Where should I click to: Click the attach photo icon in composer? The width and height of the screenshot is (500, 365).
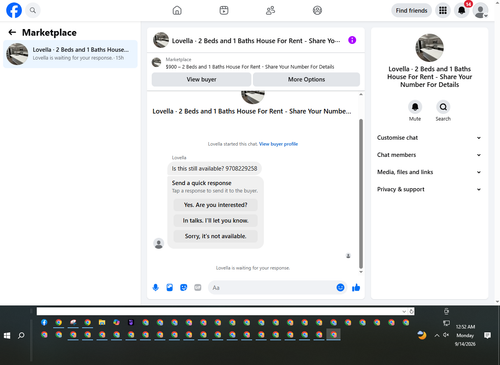point(170,288)
